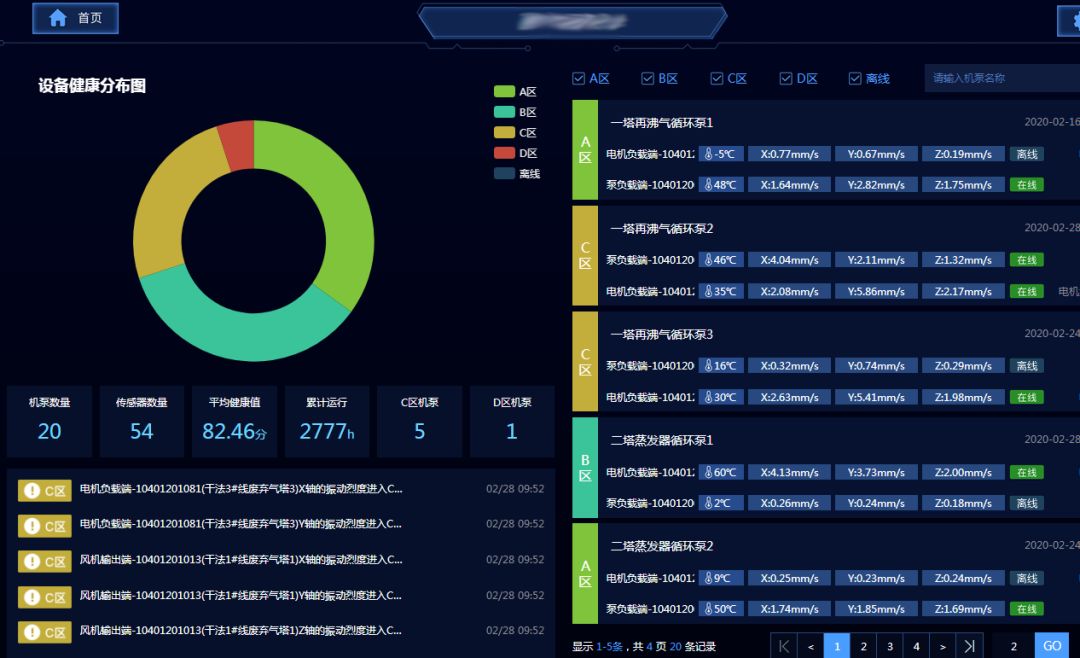This screenshot has height=658, width=1080.
Task: Click the thermometer icon showing 16℃
Action: 709,366
